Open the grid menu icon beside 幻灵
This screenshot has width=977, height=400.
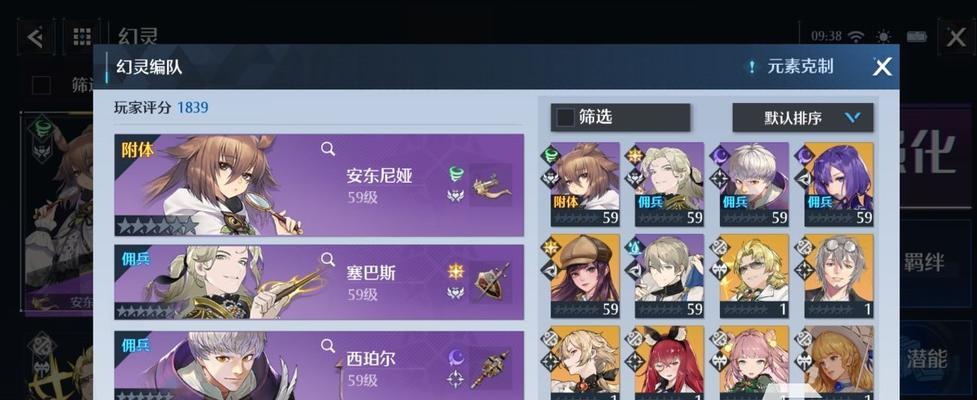point(82,37)
